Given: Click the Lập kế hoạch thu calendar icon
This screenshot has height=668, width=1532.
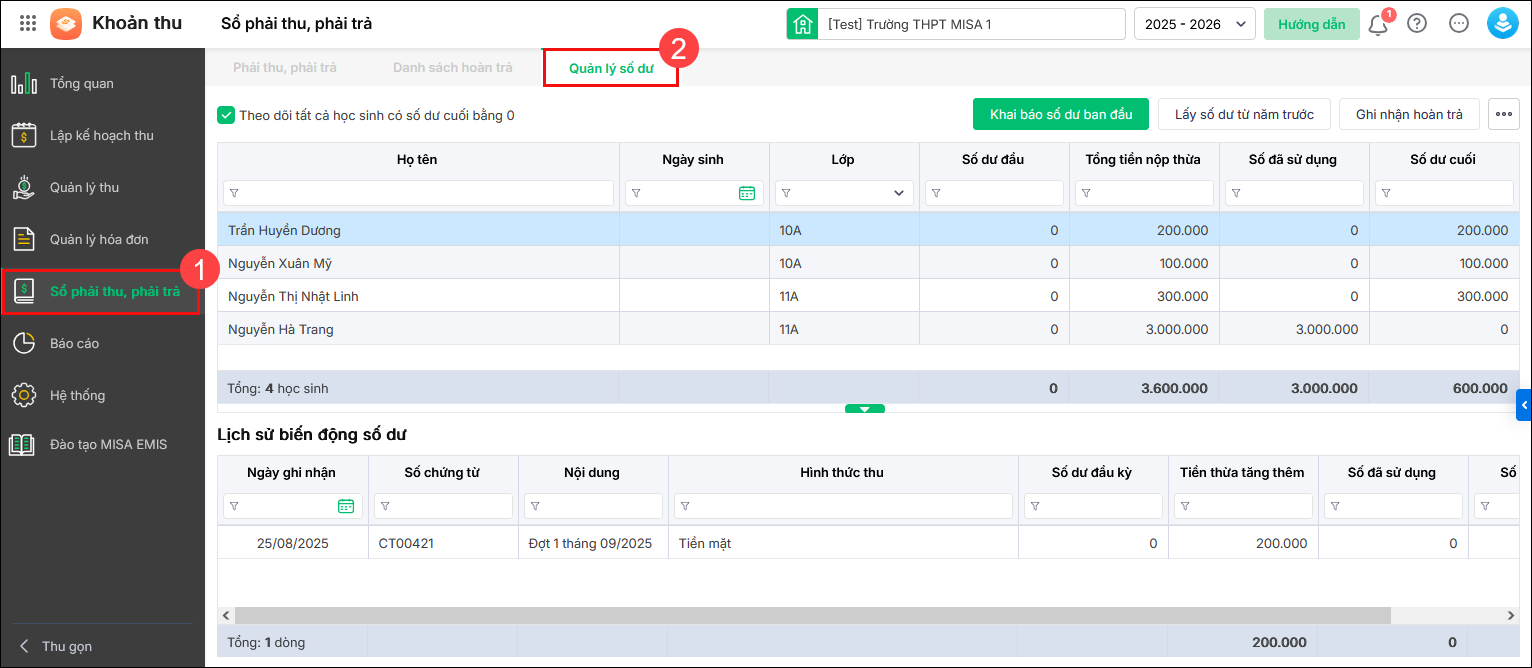Looking at the screenshot, I should 24,135.
